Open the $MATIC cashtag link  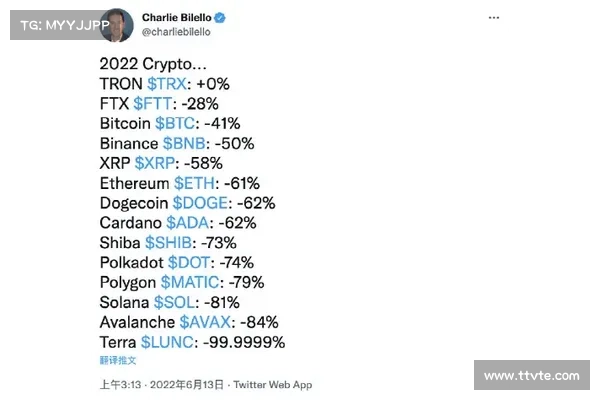pos(190,283)
